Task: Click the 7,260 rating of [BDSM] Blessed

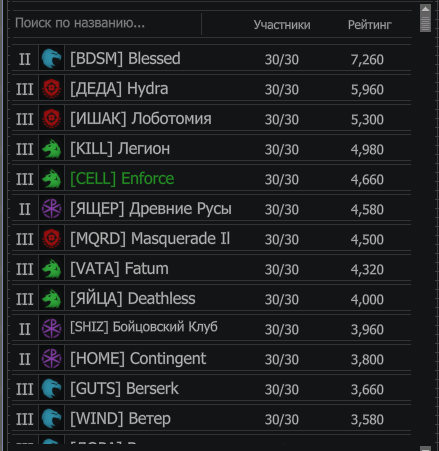Action: [x=367, y=59]
